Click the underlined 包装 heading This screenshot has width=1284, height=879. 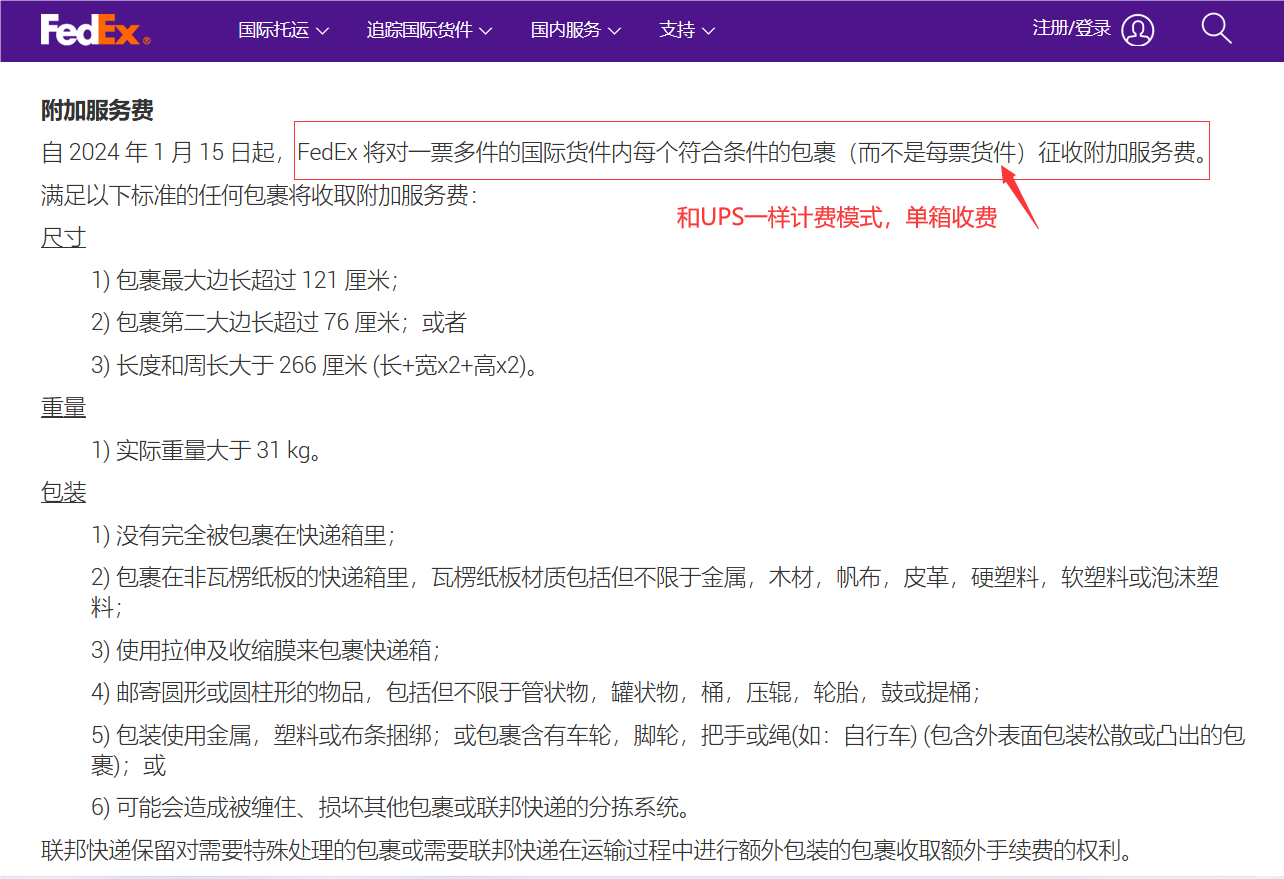63,493
